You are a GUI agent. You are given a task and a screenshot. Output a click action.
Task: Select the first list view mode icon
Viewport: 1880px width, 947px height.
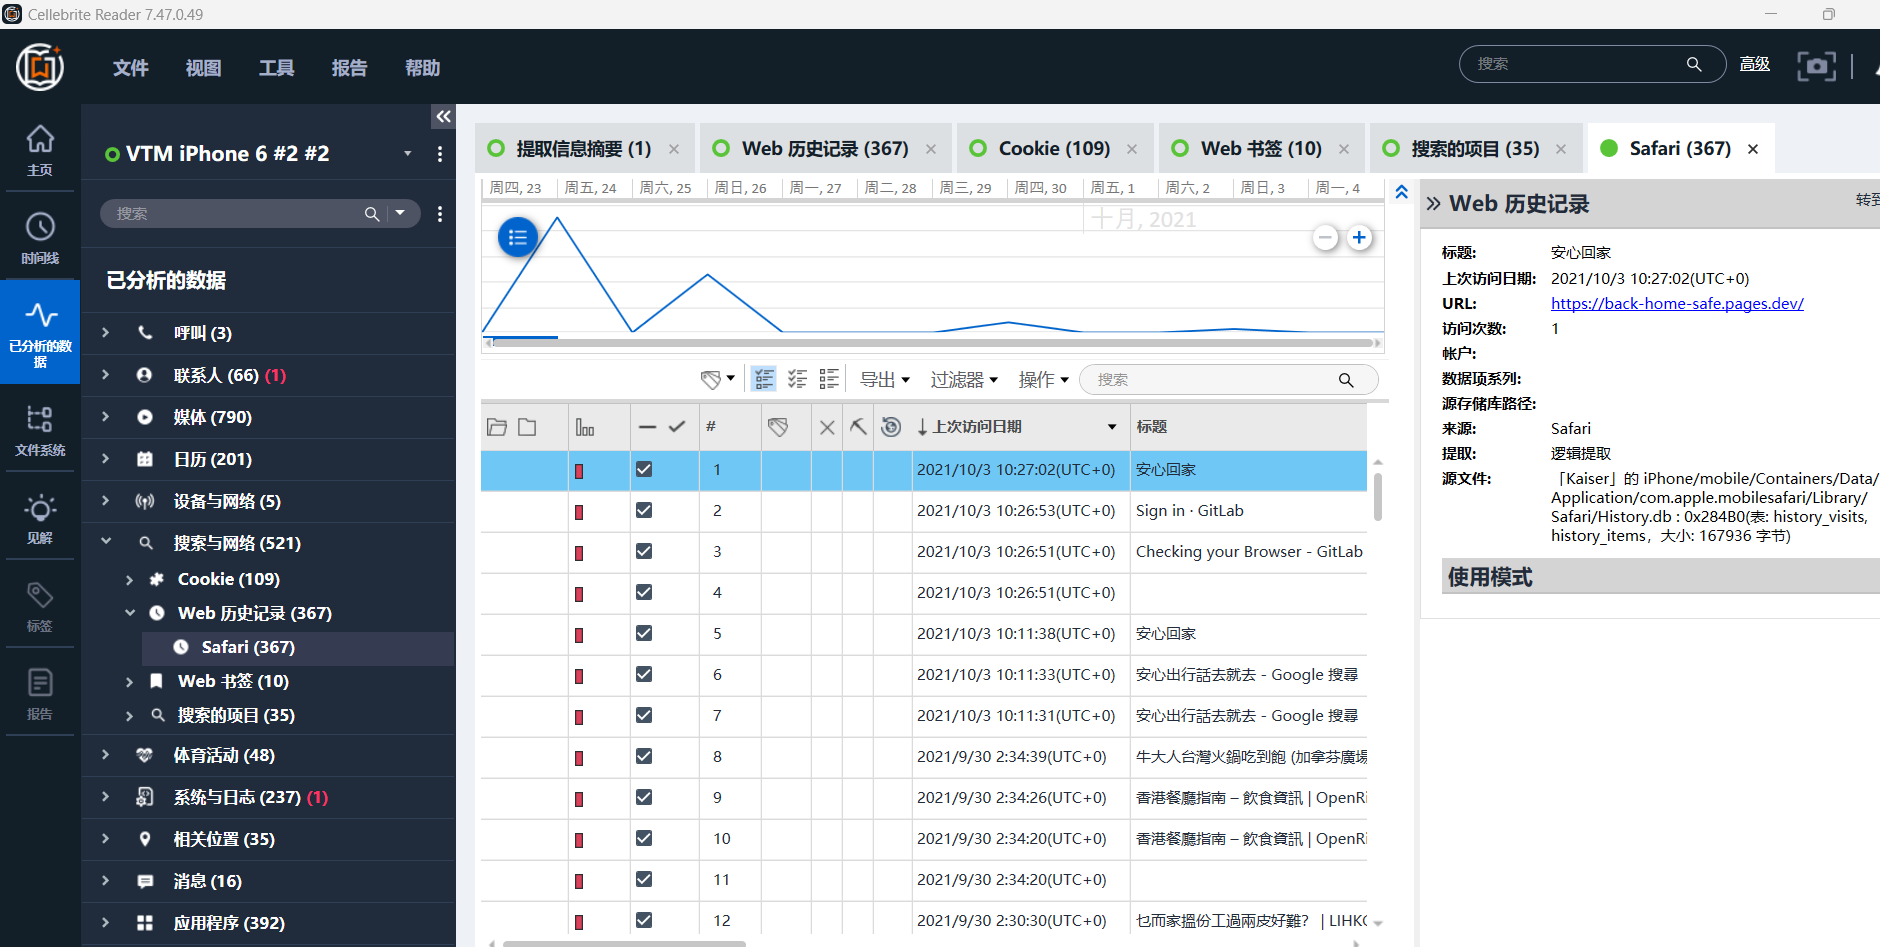pyautogui.click(x=765, y=379)
